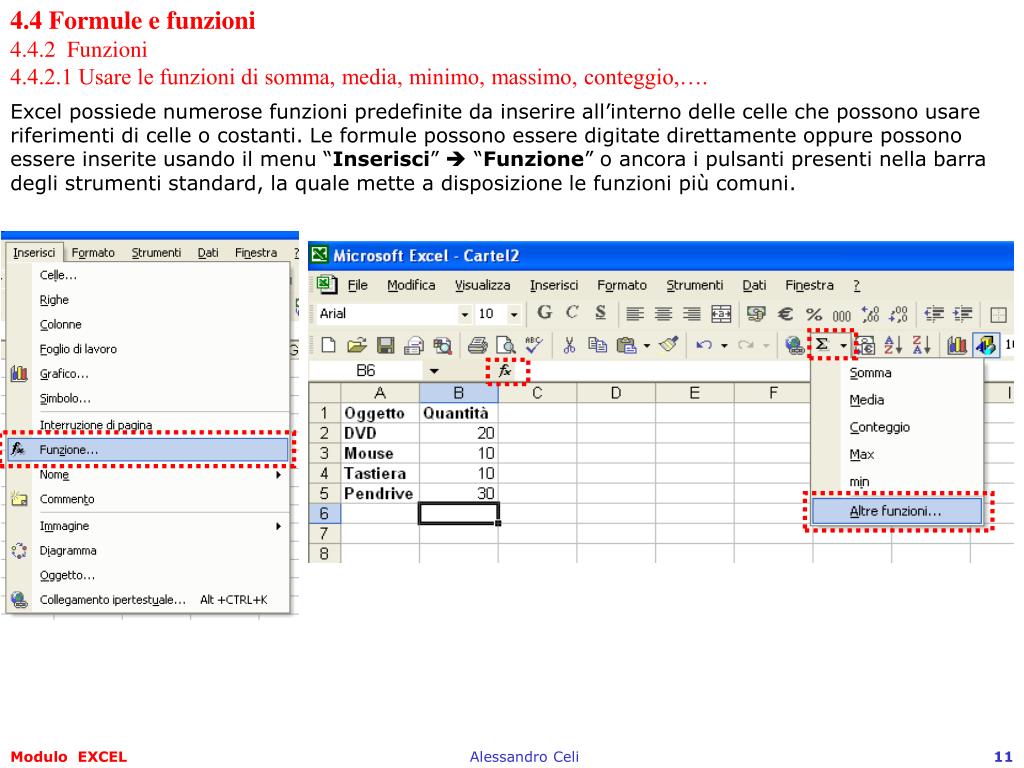Click the AutoSum sigma icon
The width and height of the screenshot is (1024, 768).
click(x=823, y=344)
